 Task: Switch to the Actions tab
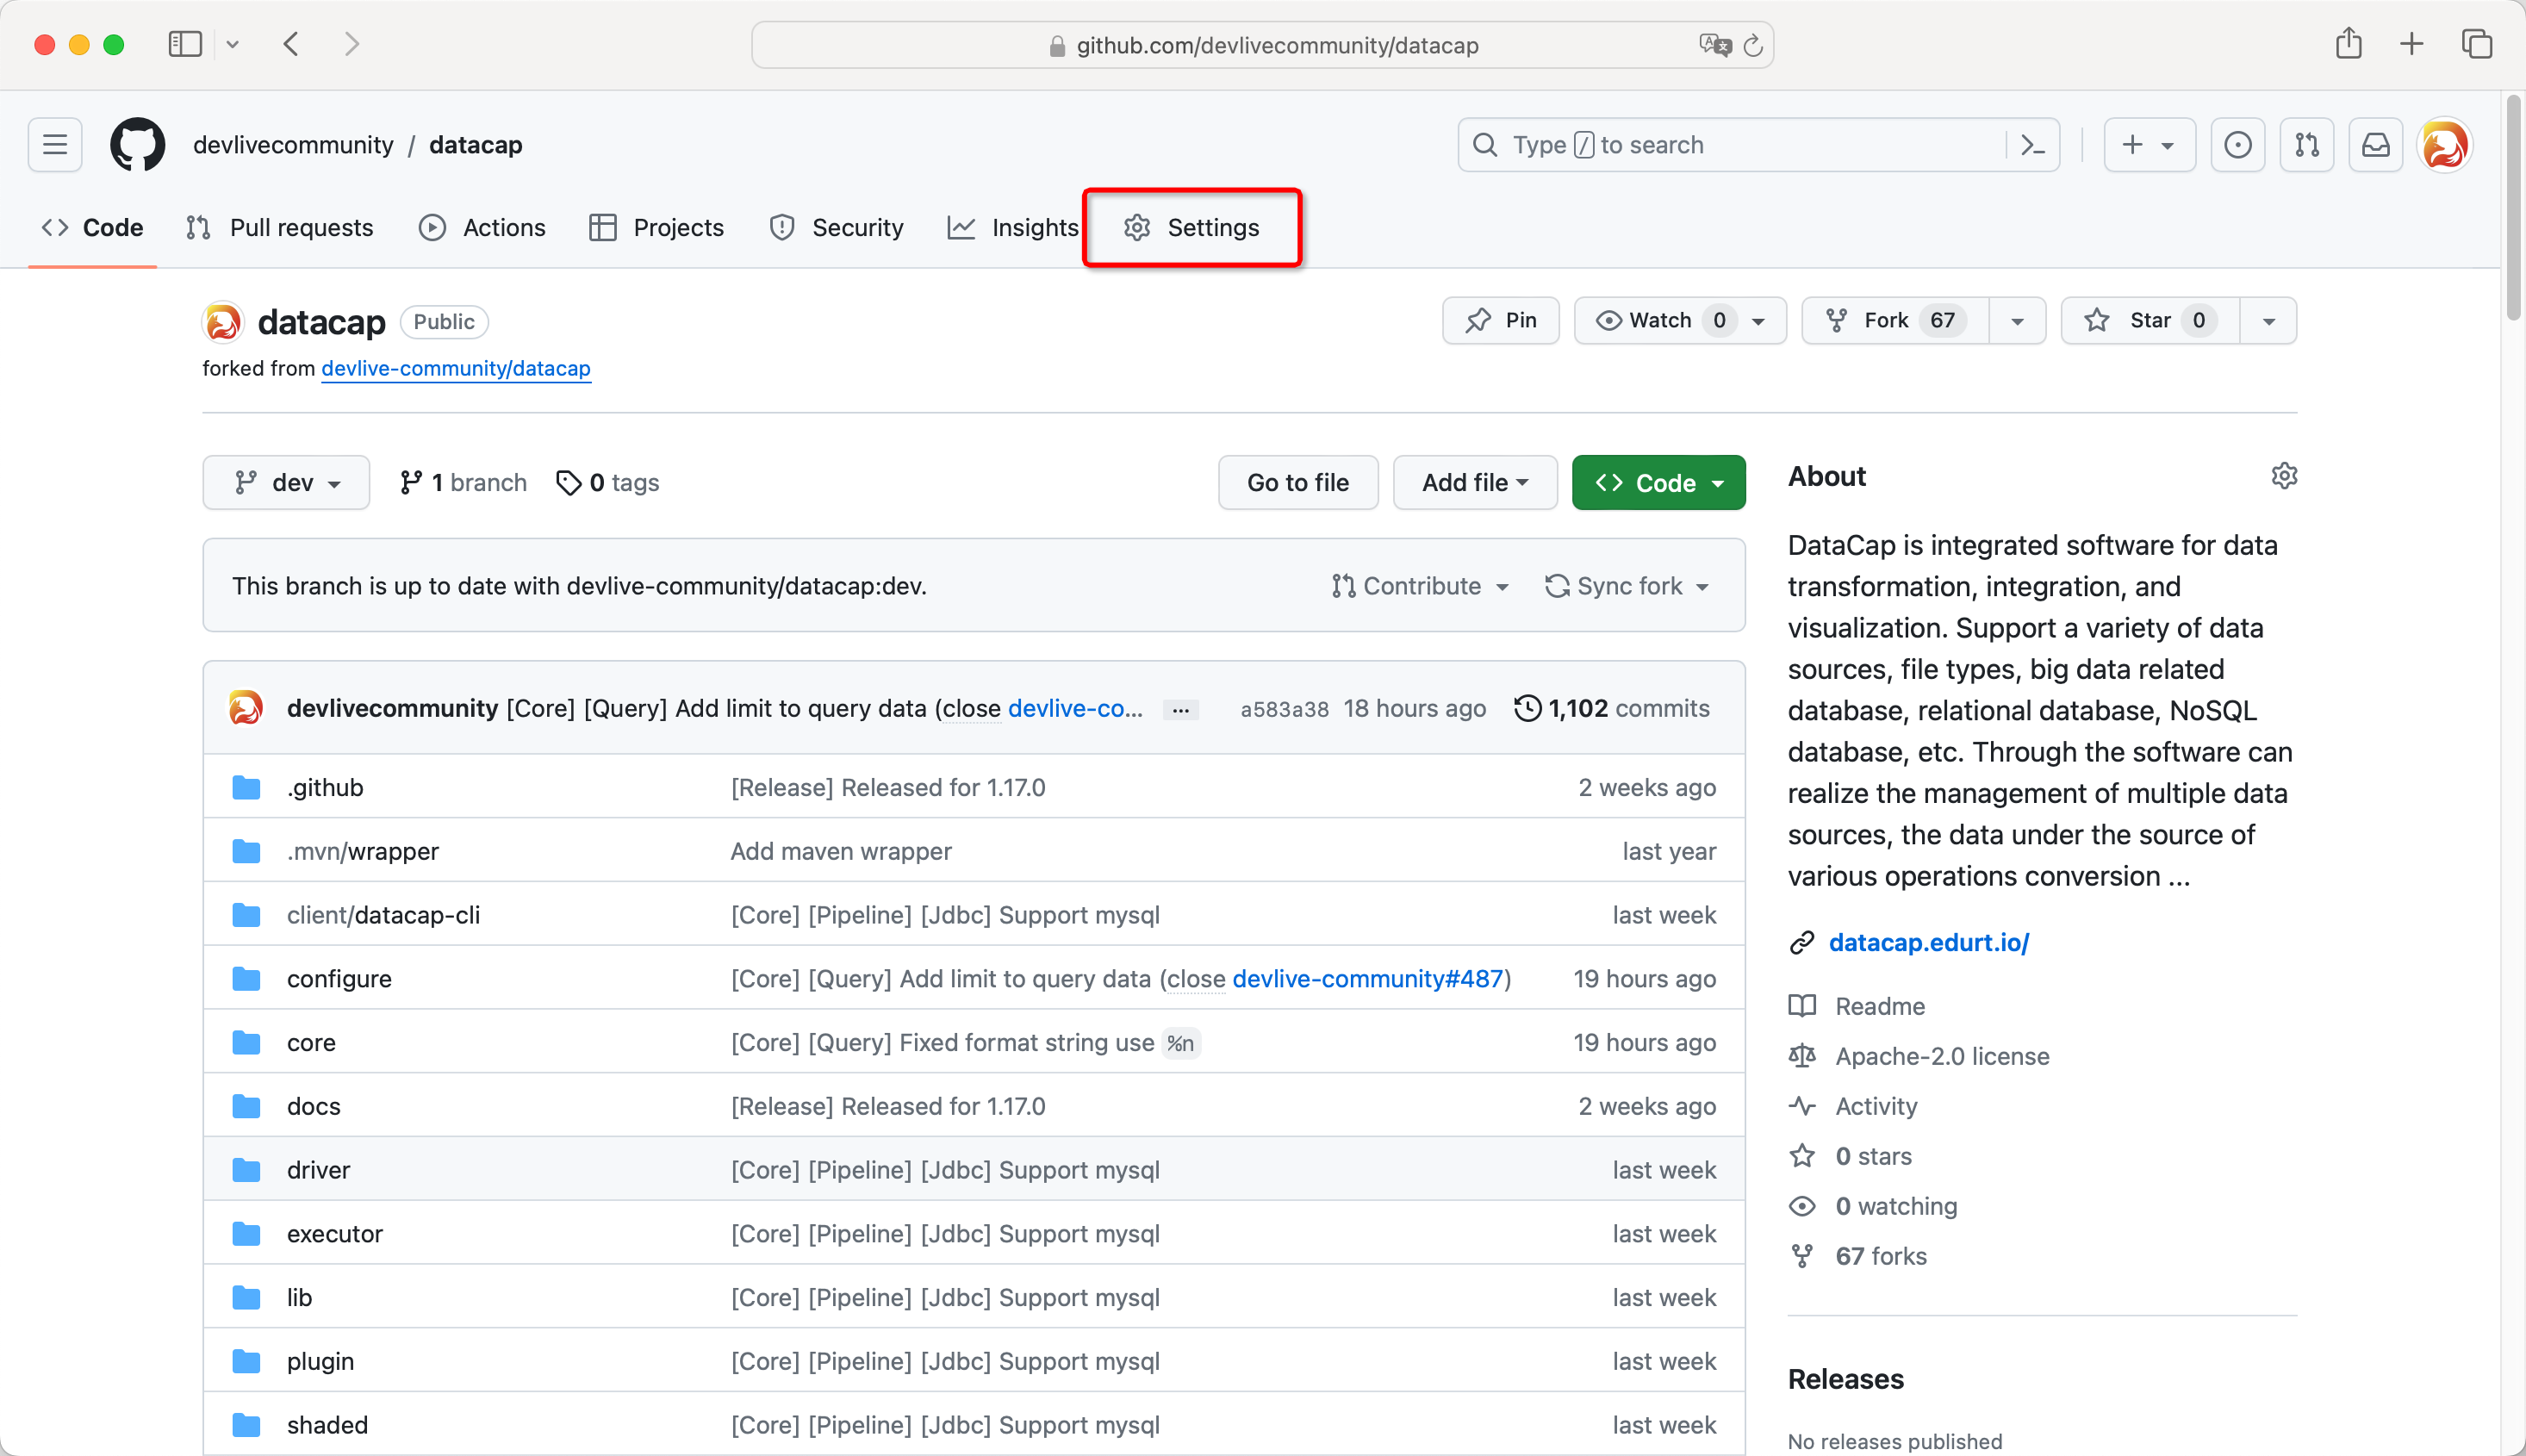point(482,228)
